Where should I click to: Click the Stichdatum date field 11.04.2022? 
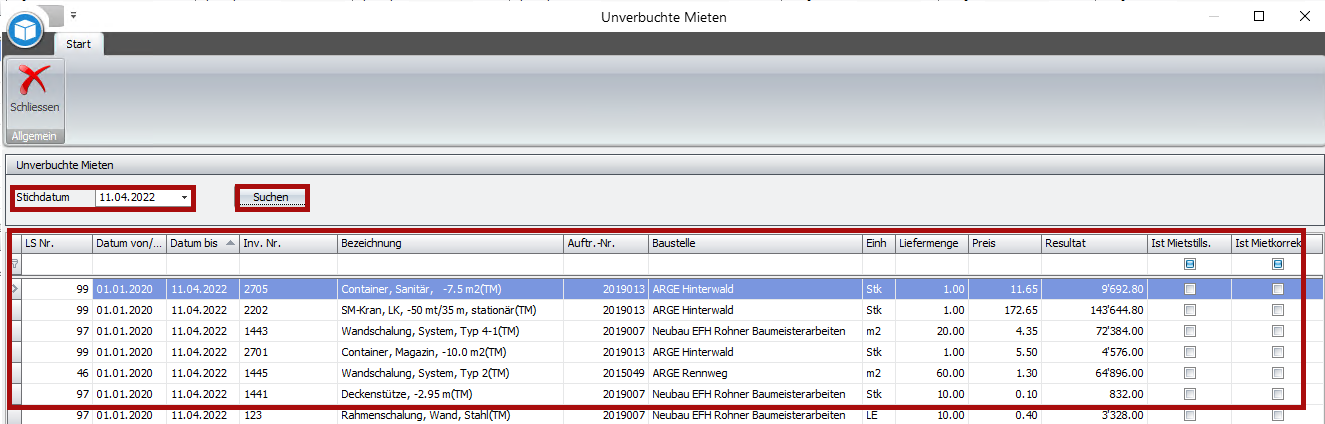pos(137,198)
